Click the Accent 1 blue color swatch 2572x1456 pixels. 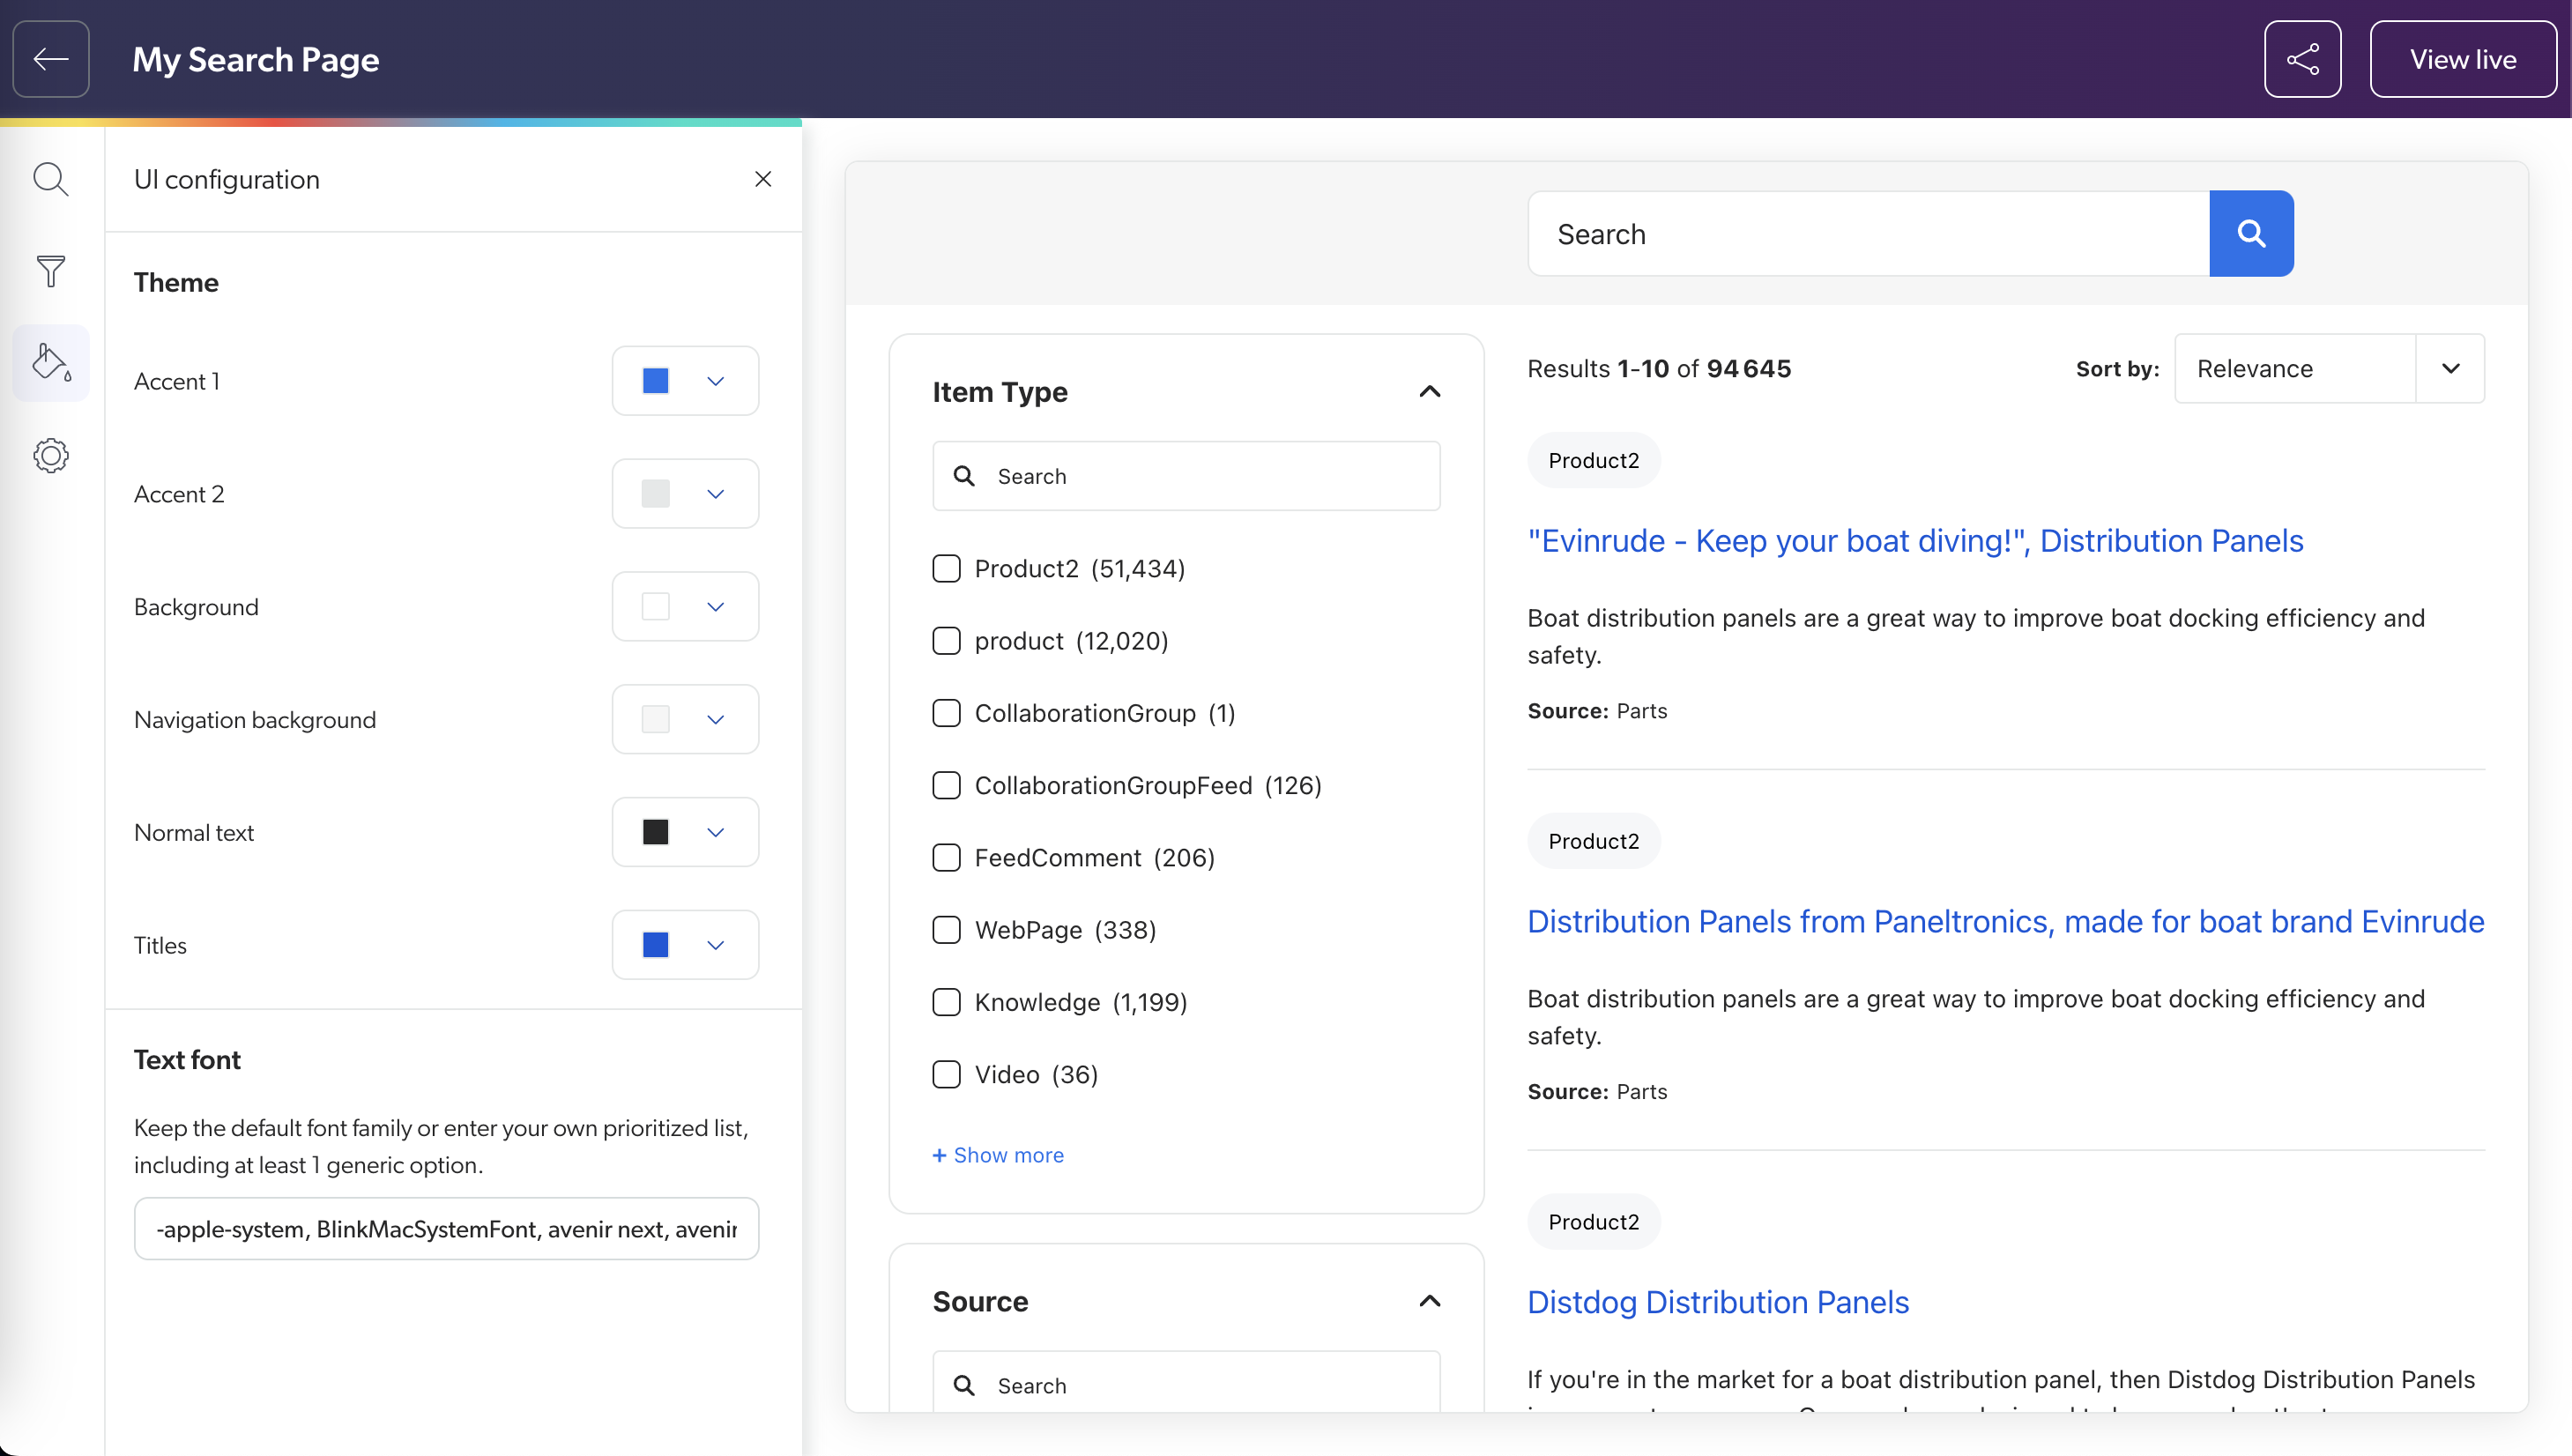(656, 381)
